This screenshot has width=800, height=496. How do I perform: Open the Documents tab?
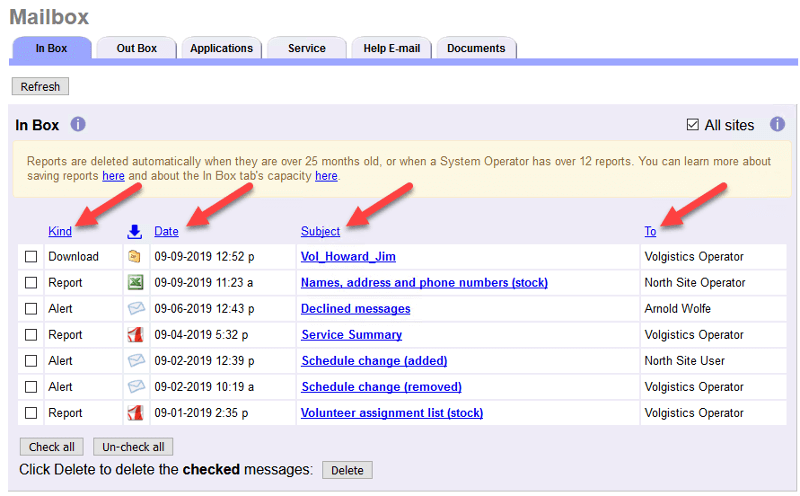(x=476, y=48)
